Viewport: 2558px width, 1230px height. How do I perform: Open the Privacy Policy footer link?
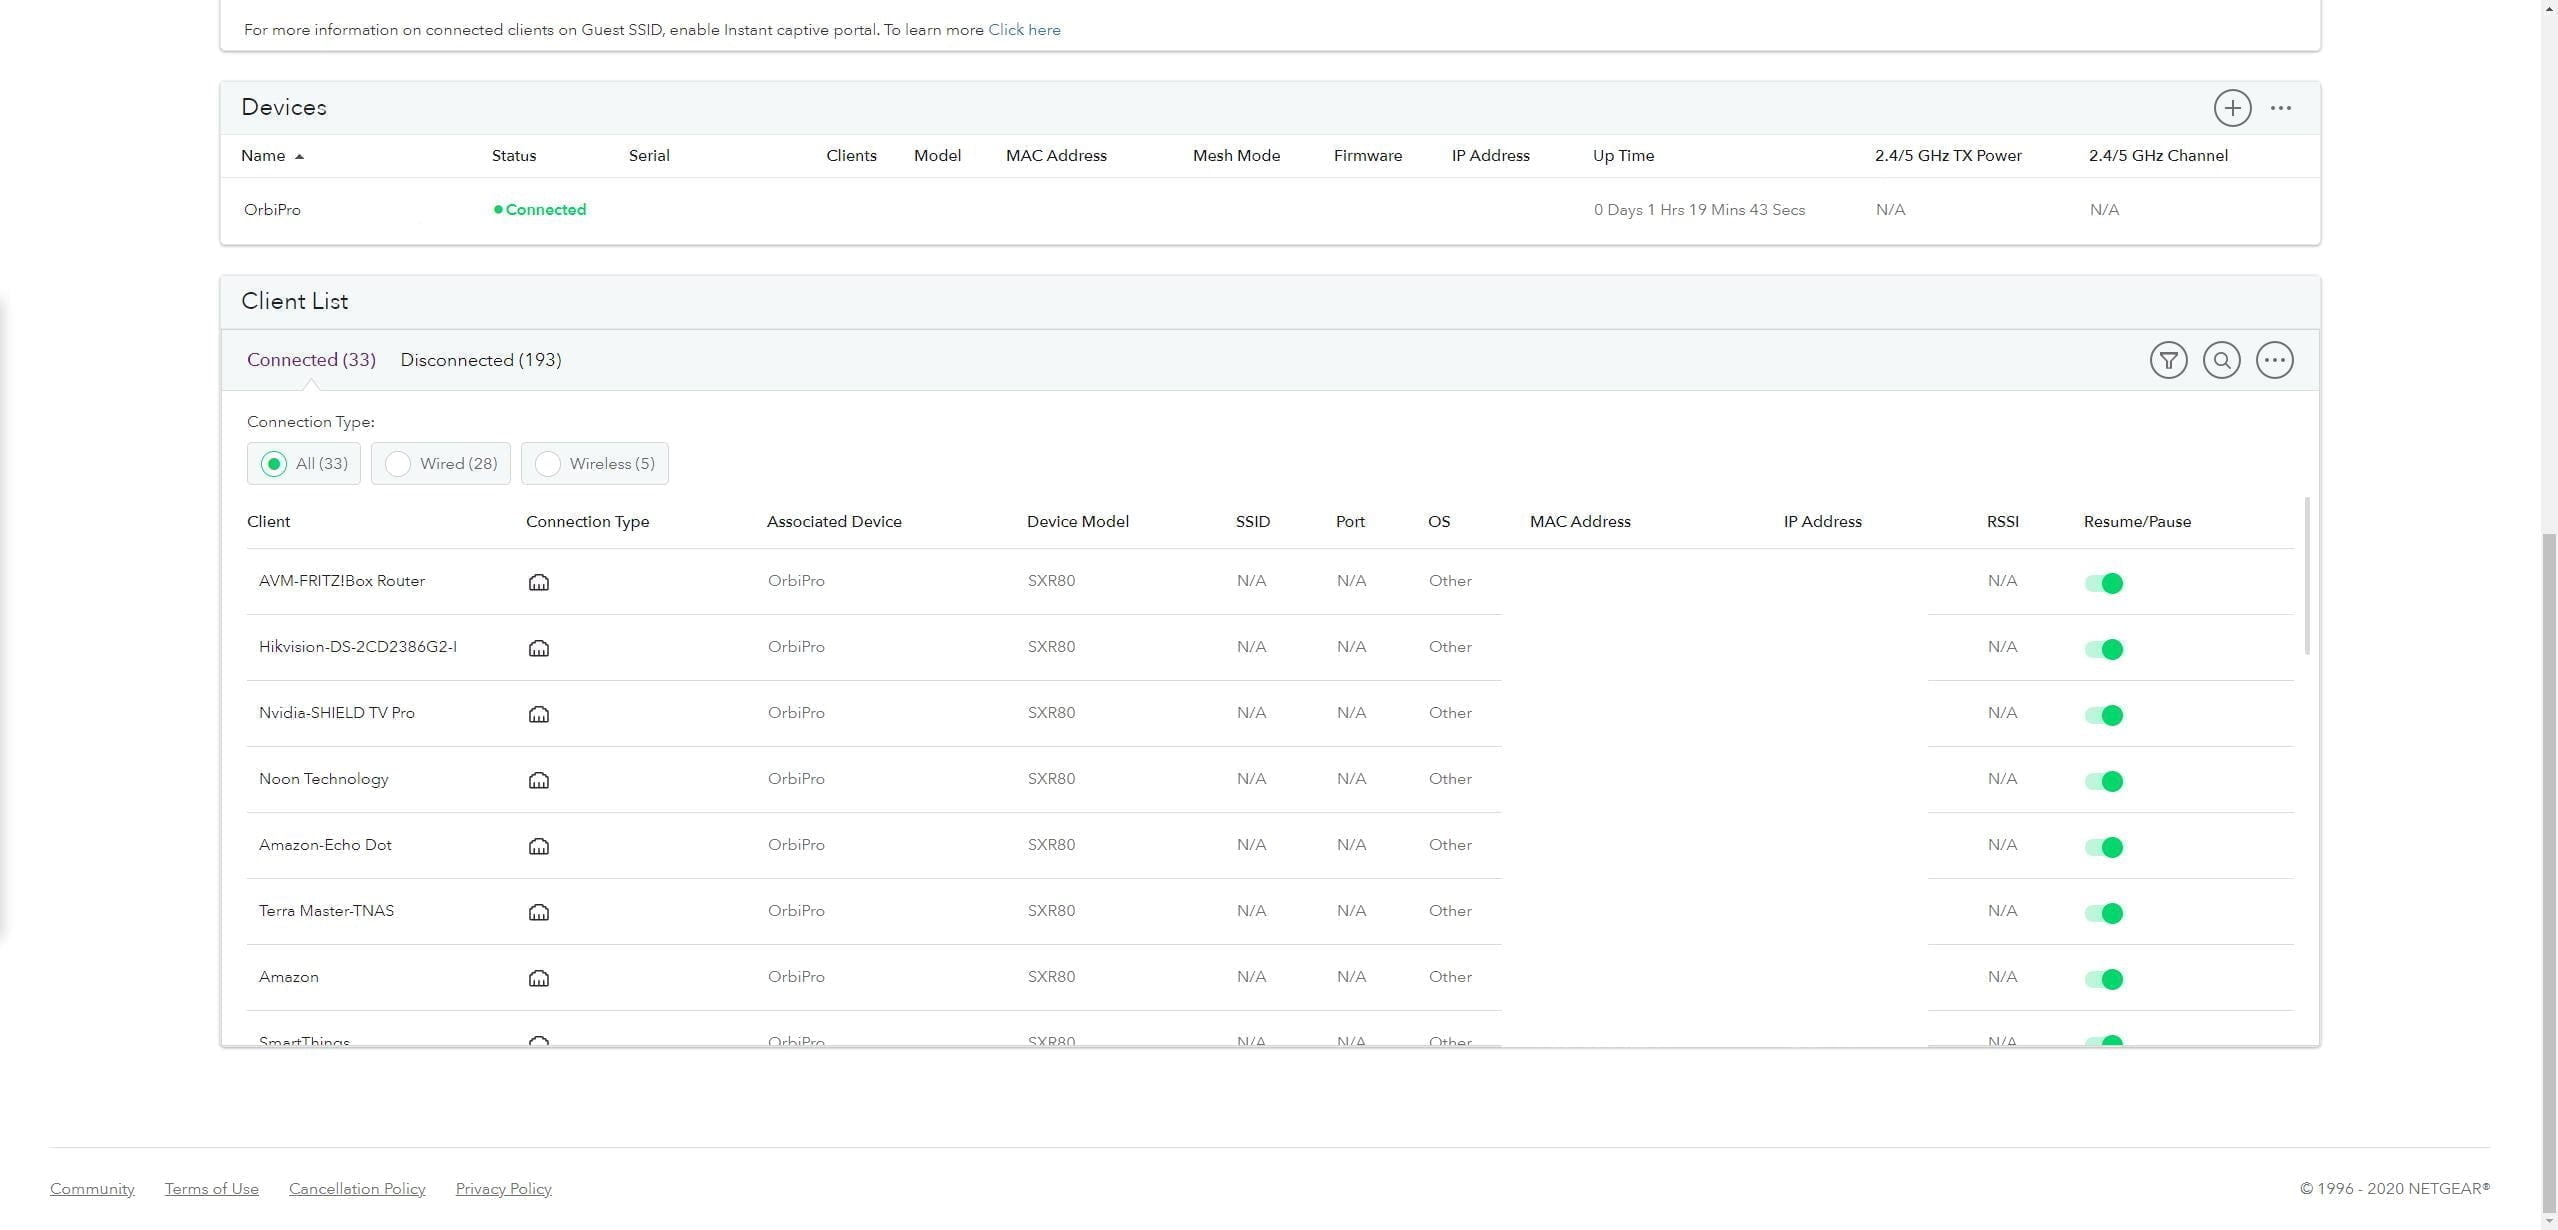(503, 1189)
